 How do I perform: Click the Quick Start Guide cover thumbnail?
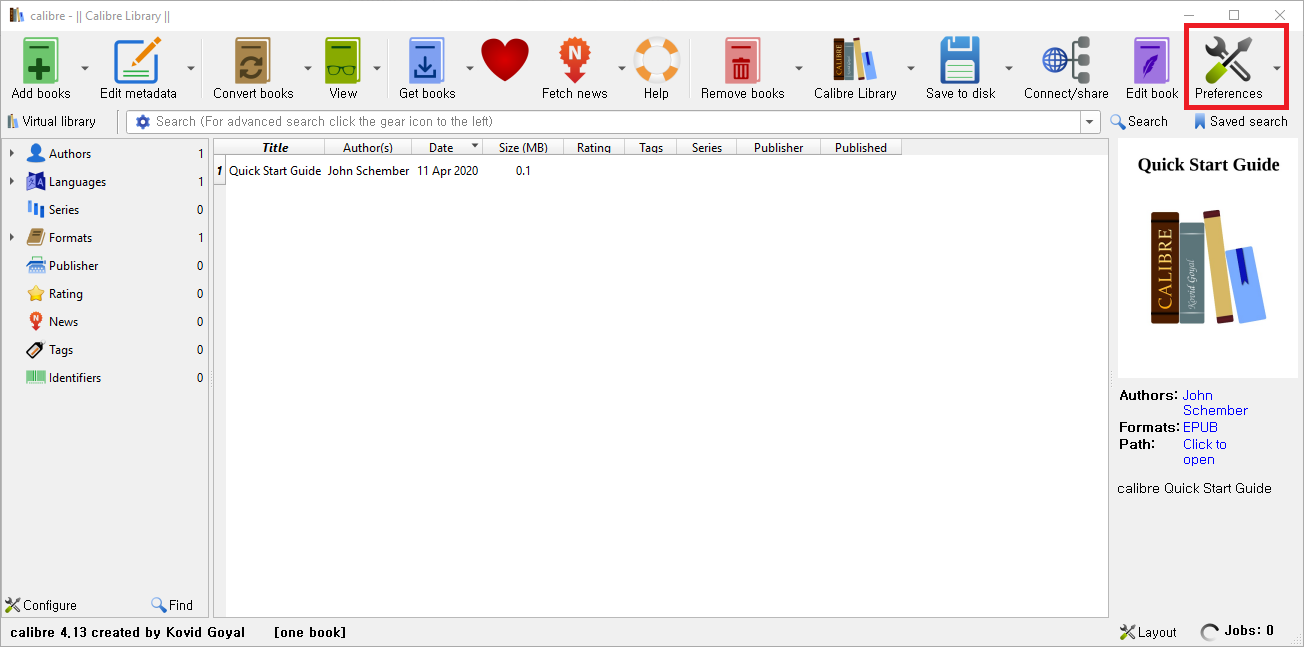[1208, 258]
